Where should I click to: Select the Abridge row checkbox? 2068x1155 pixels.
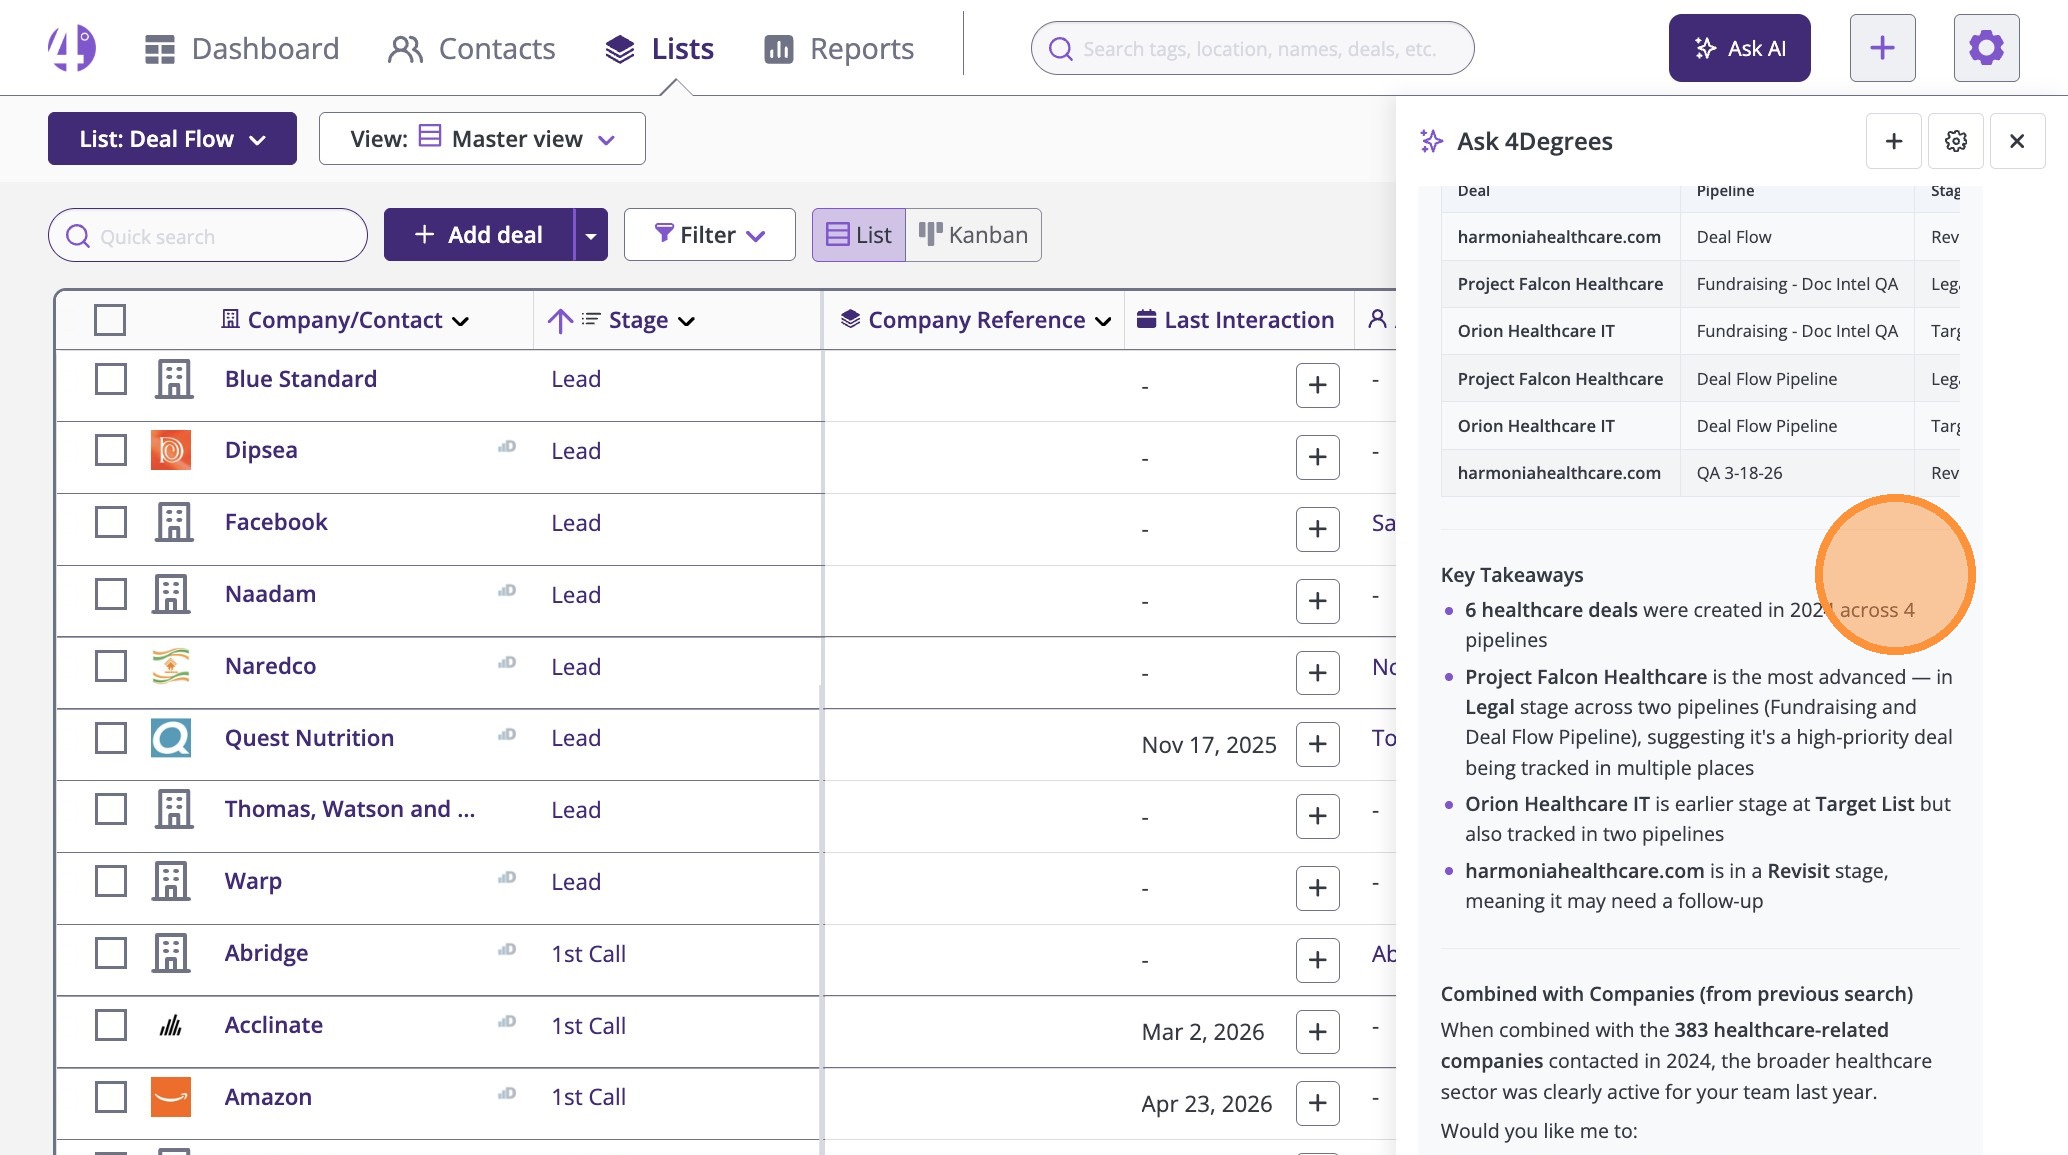tap(110, 953)
